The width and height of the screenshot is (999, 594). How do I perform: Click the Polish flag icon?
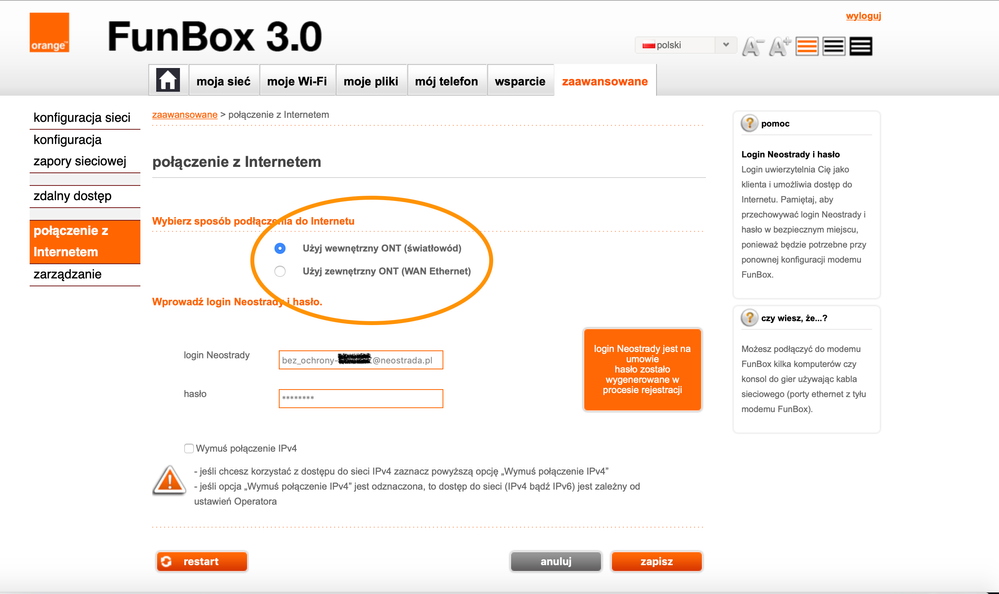(649, 45)
